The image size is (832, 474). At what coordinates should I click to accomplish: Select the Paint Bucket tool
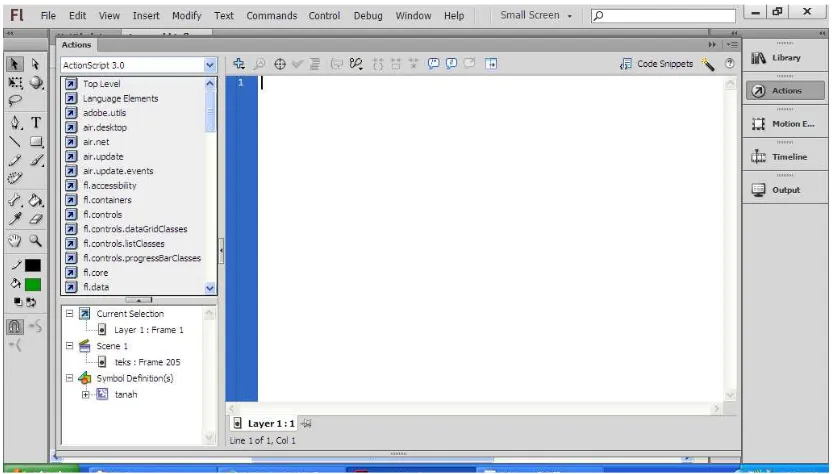click(36, 200)
